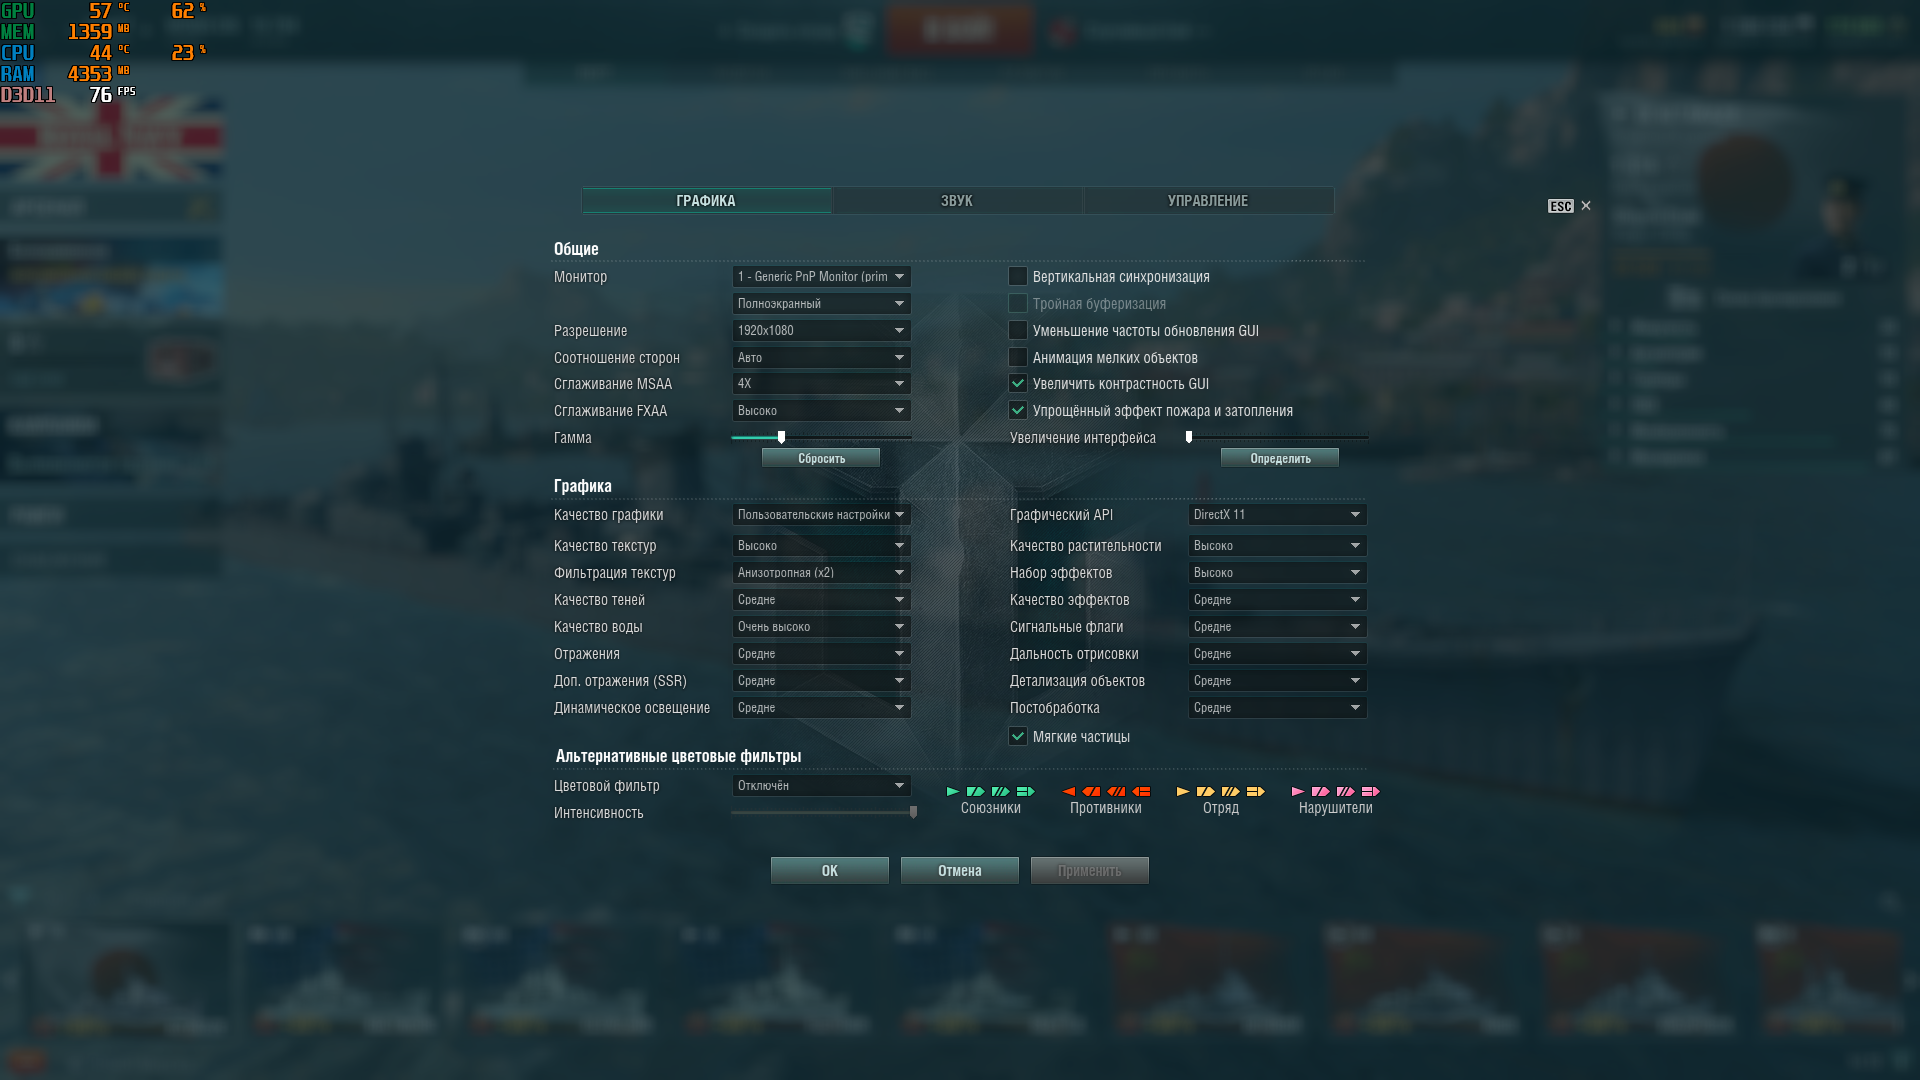Enable Вертикальная синхронизация checkbox
Viewport: 1920px width, 1080px height.
(x=1018, y=276)
